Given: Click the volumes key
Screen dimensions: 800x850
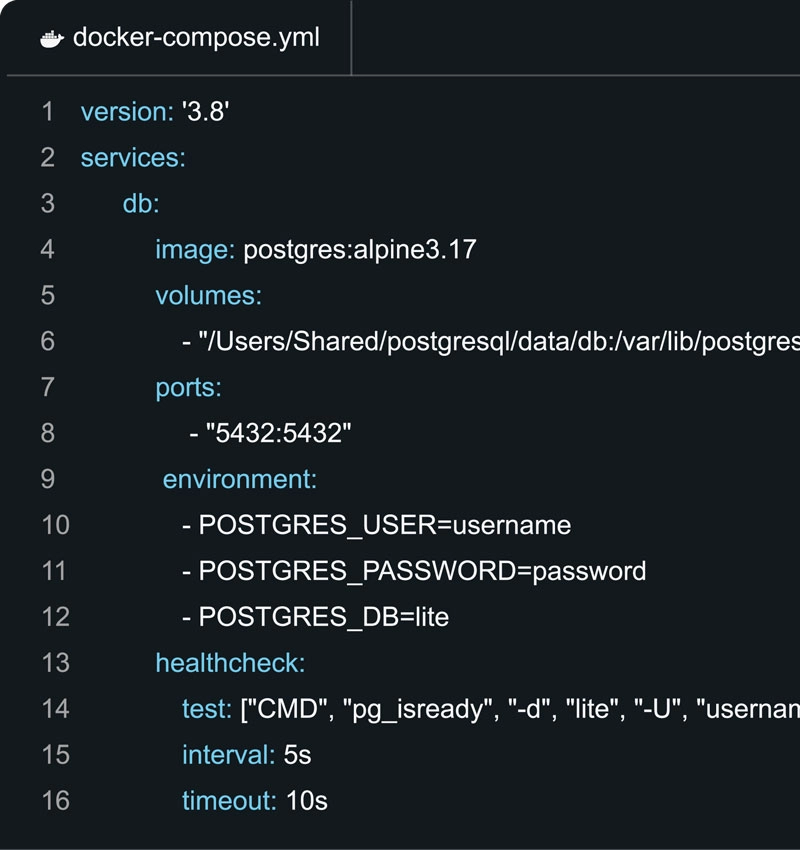Looking at the screenshot, I should pyautogui.click(x=208, y=295).
